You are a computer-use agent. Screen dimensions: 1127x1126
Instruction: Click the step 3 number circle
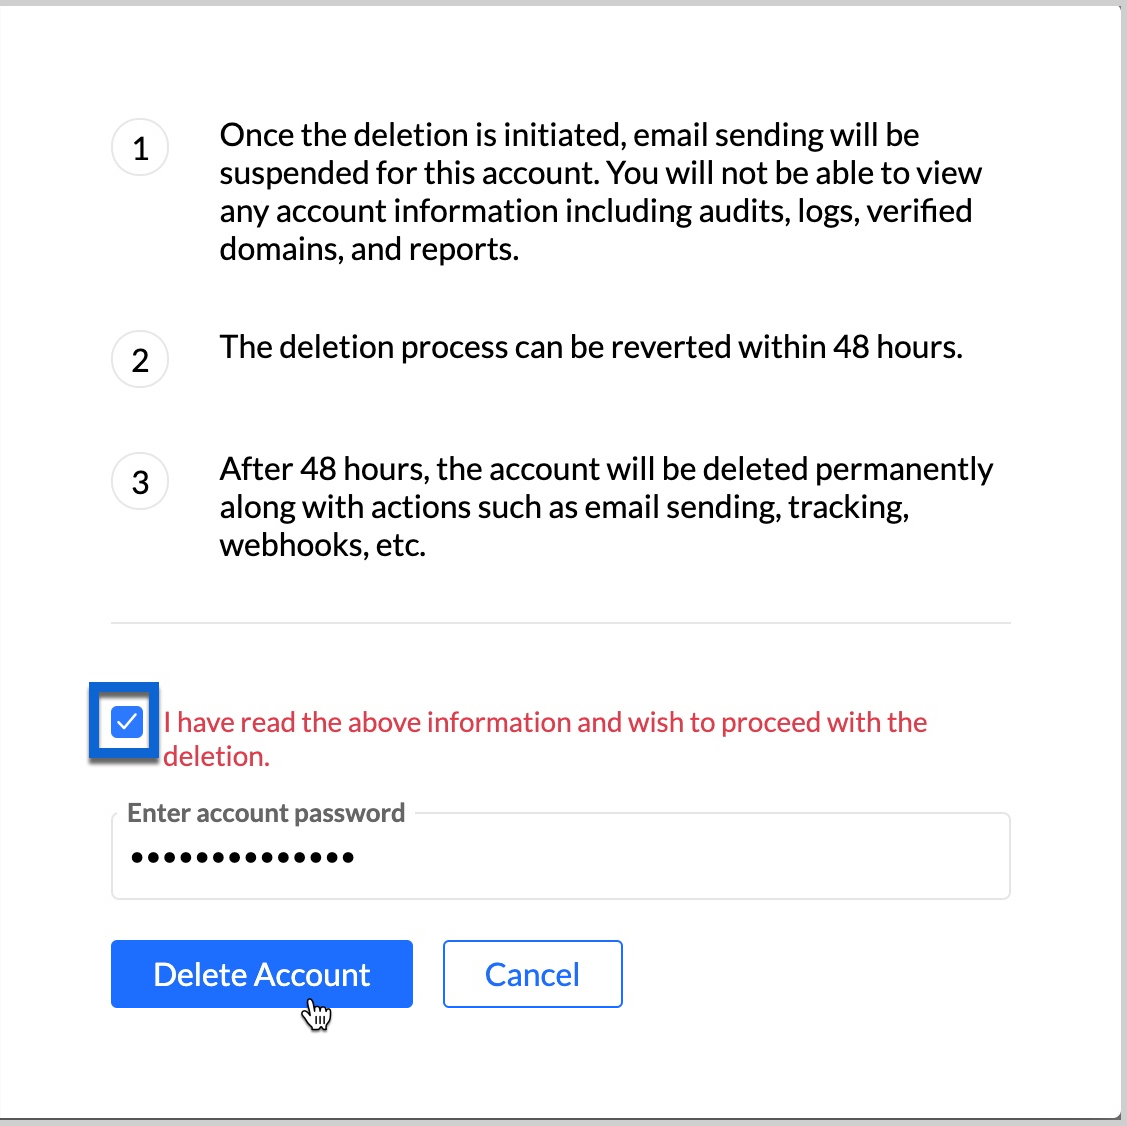tap(140, 482)
